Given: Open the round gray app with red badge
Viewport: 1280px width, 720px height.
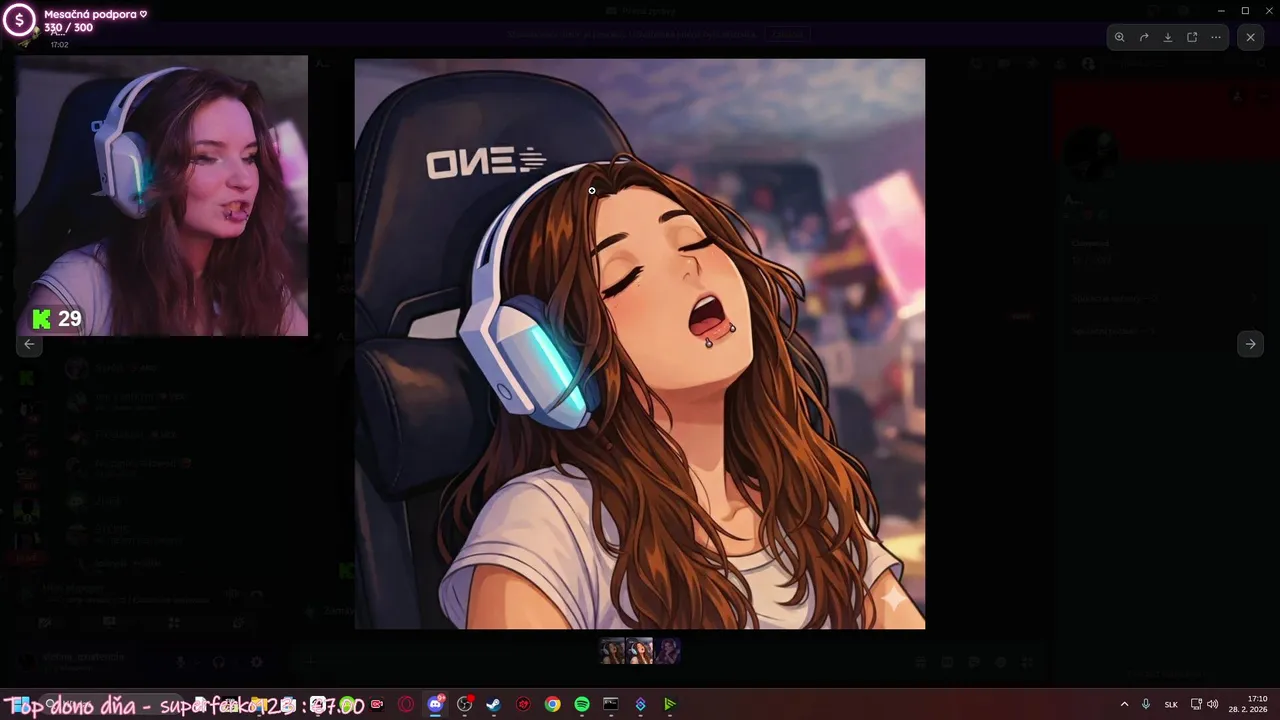Looking at the screenshot, I should tap(464, 704).
